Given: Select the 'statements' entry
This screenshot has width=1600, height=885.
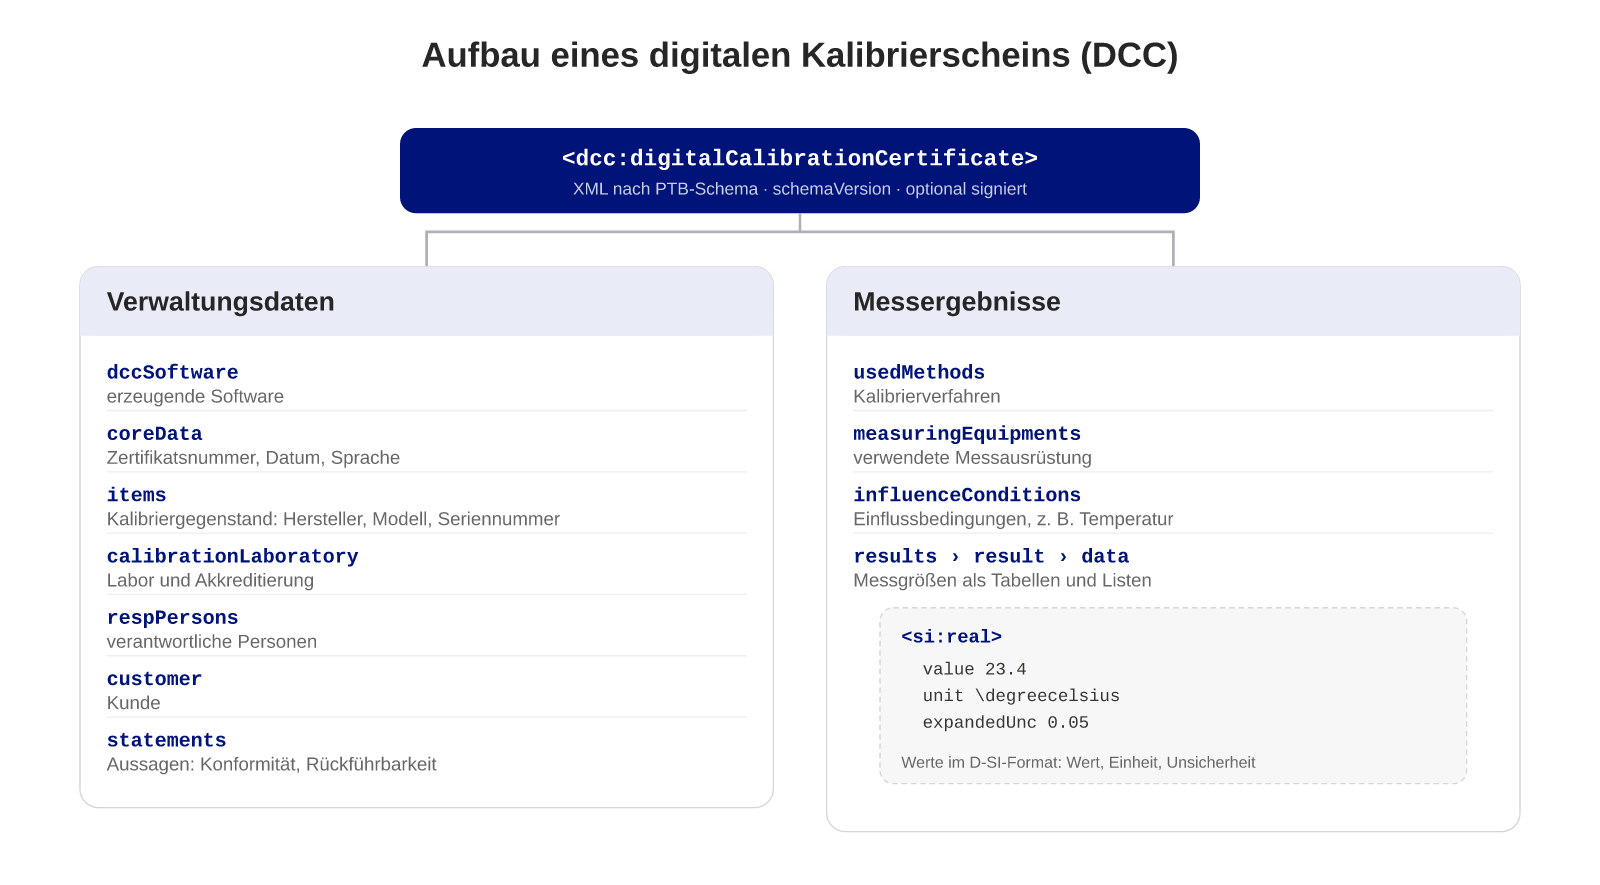Looking at the screenshot, I should pos(167,740).
